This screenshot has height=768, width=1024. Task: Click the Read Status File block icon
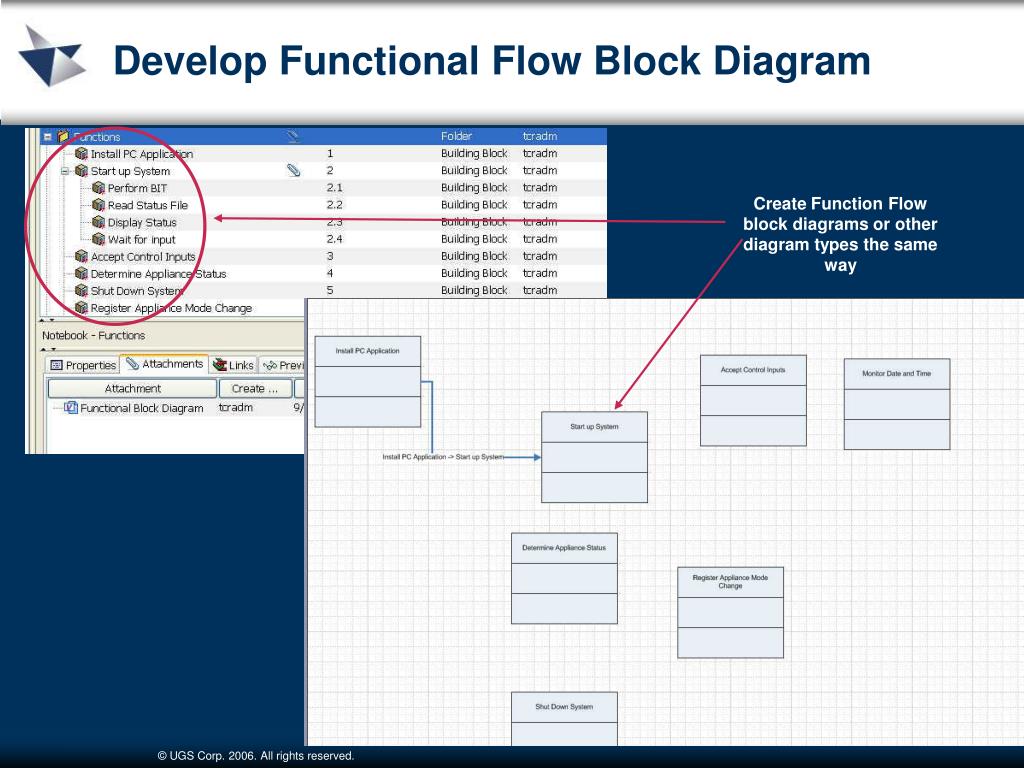98,204
